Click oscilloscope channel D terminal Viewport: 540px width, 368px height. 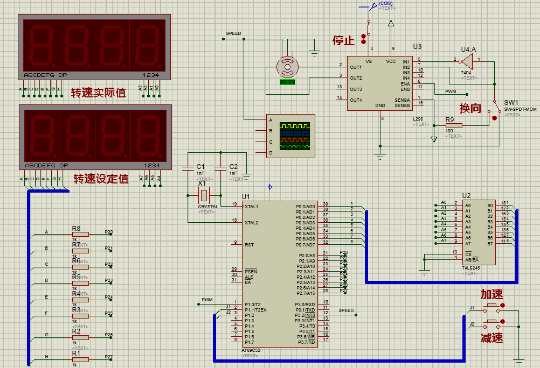click(262, 153)
